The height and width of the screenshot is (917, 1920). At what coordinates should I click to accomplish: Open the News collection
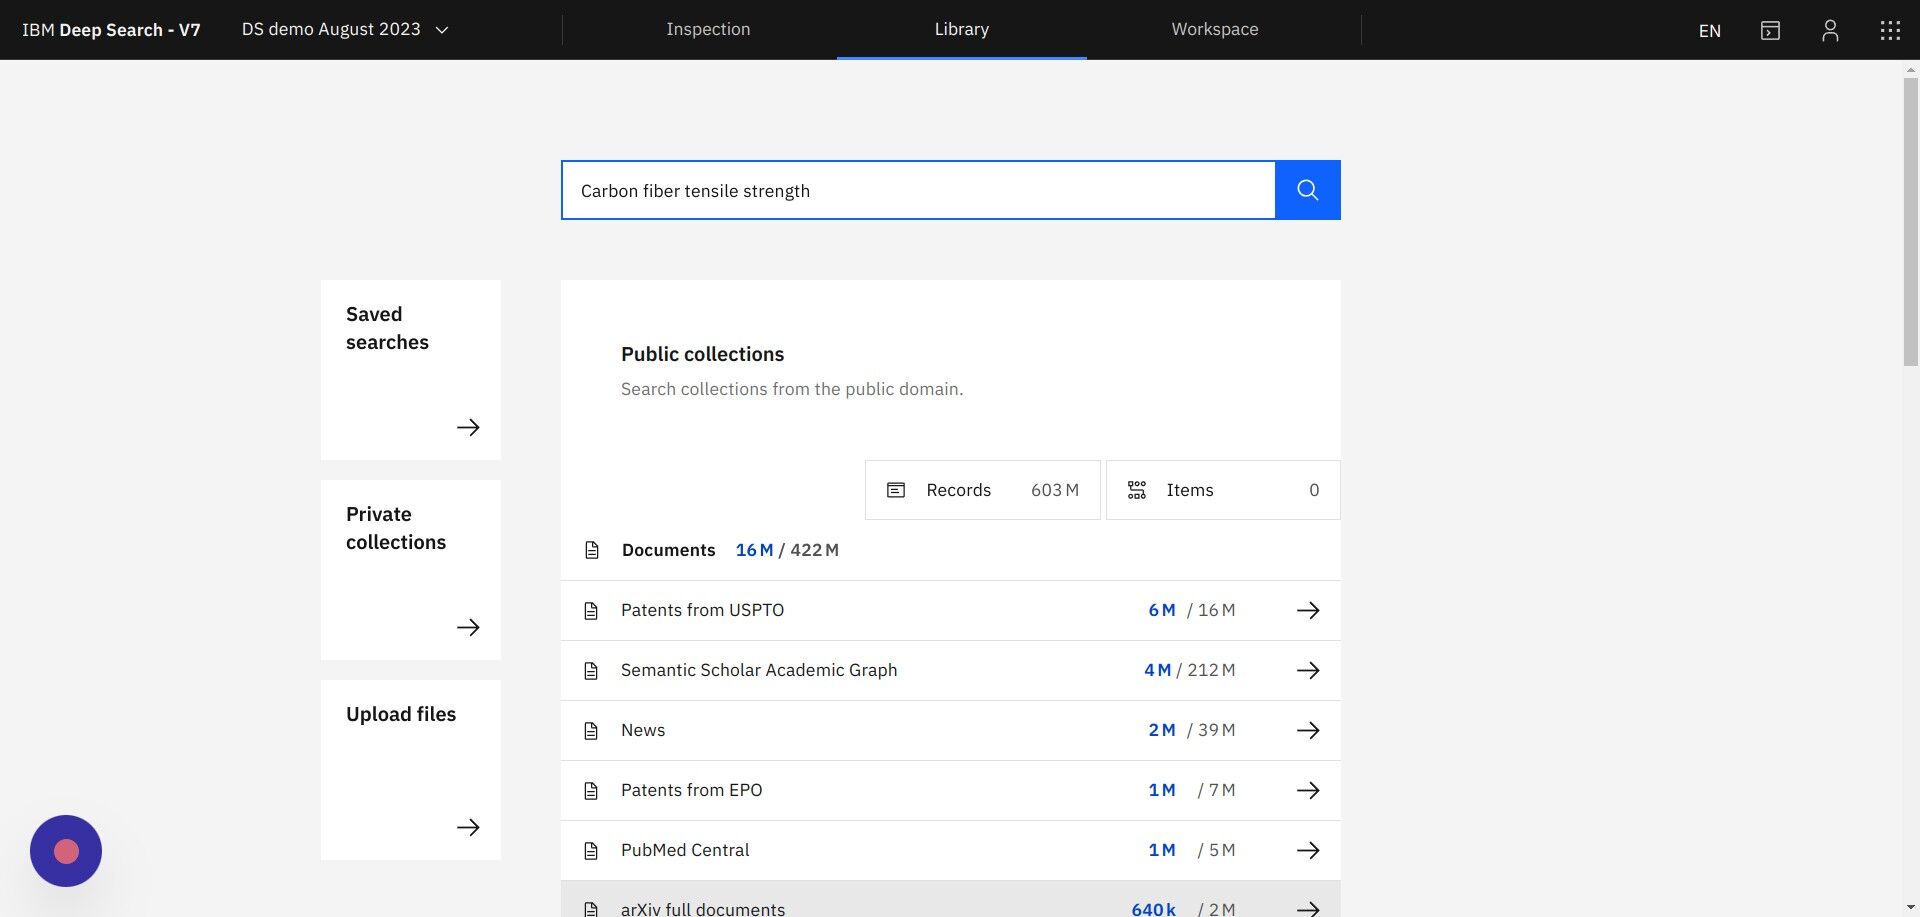click(951, 730)
